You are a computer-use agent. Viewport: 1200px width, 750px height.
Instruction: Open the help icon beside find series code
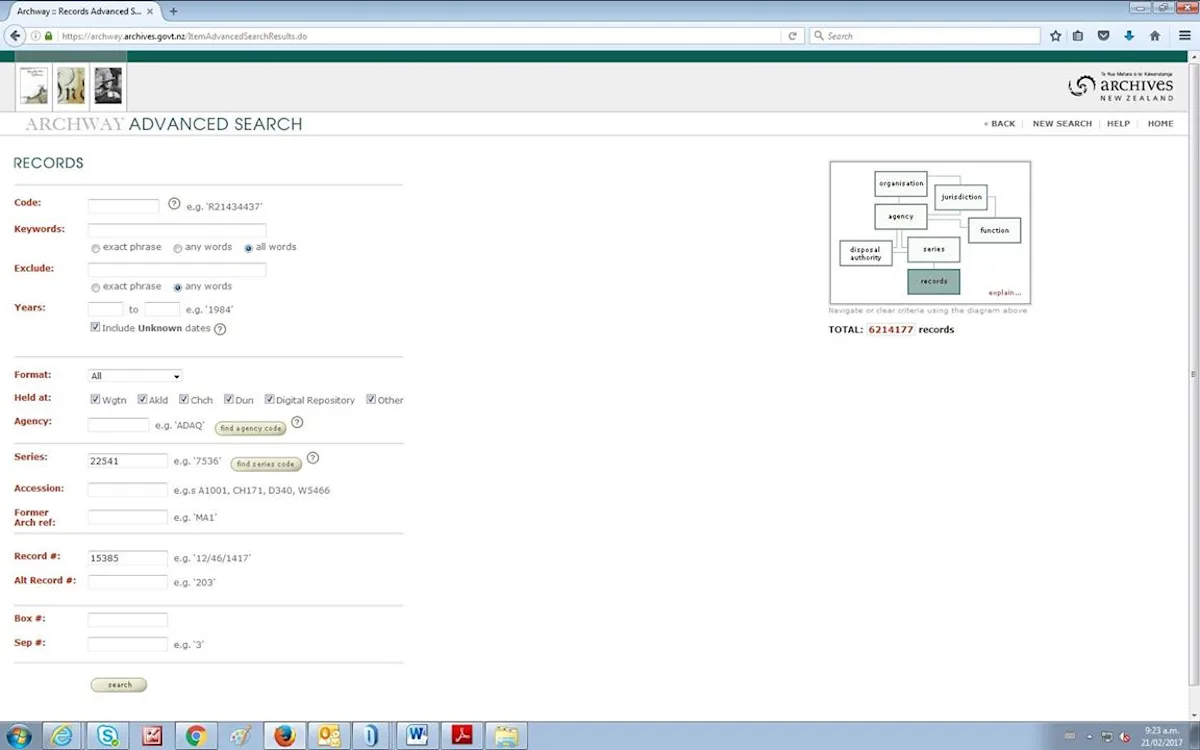click(x=313, y=459)
